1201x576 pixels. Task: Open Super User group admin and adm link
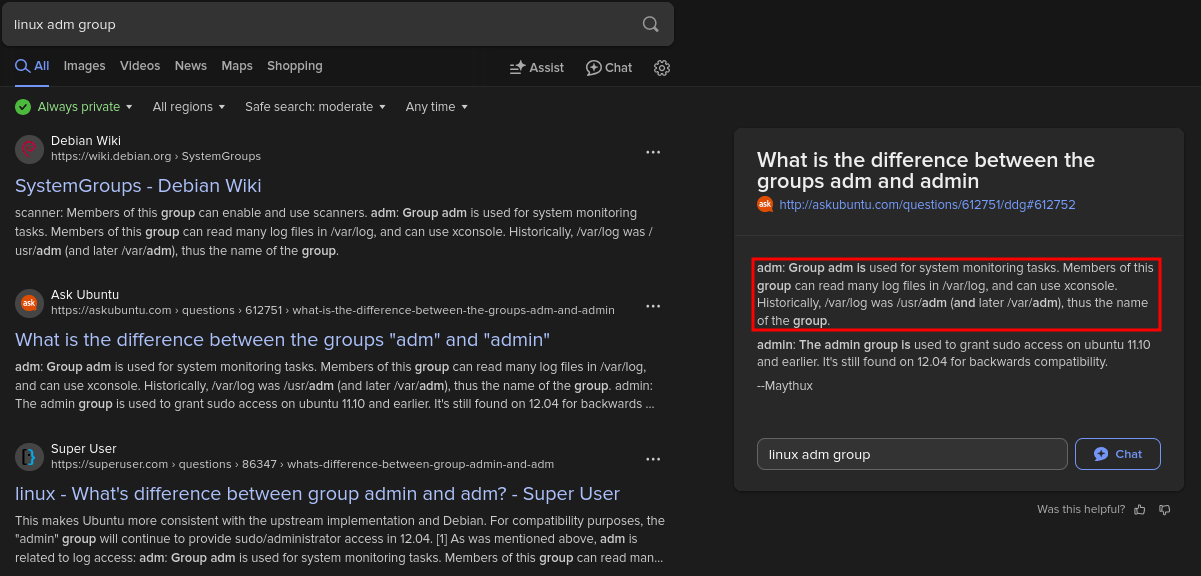[317, 494]
